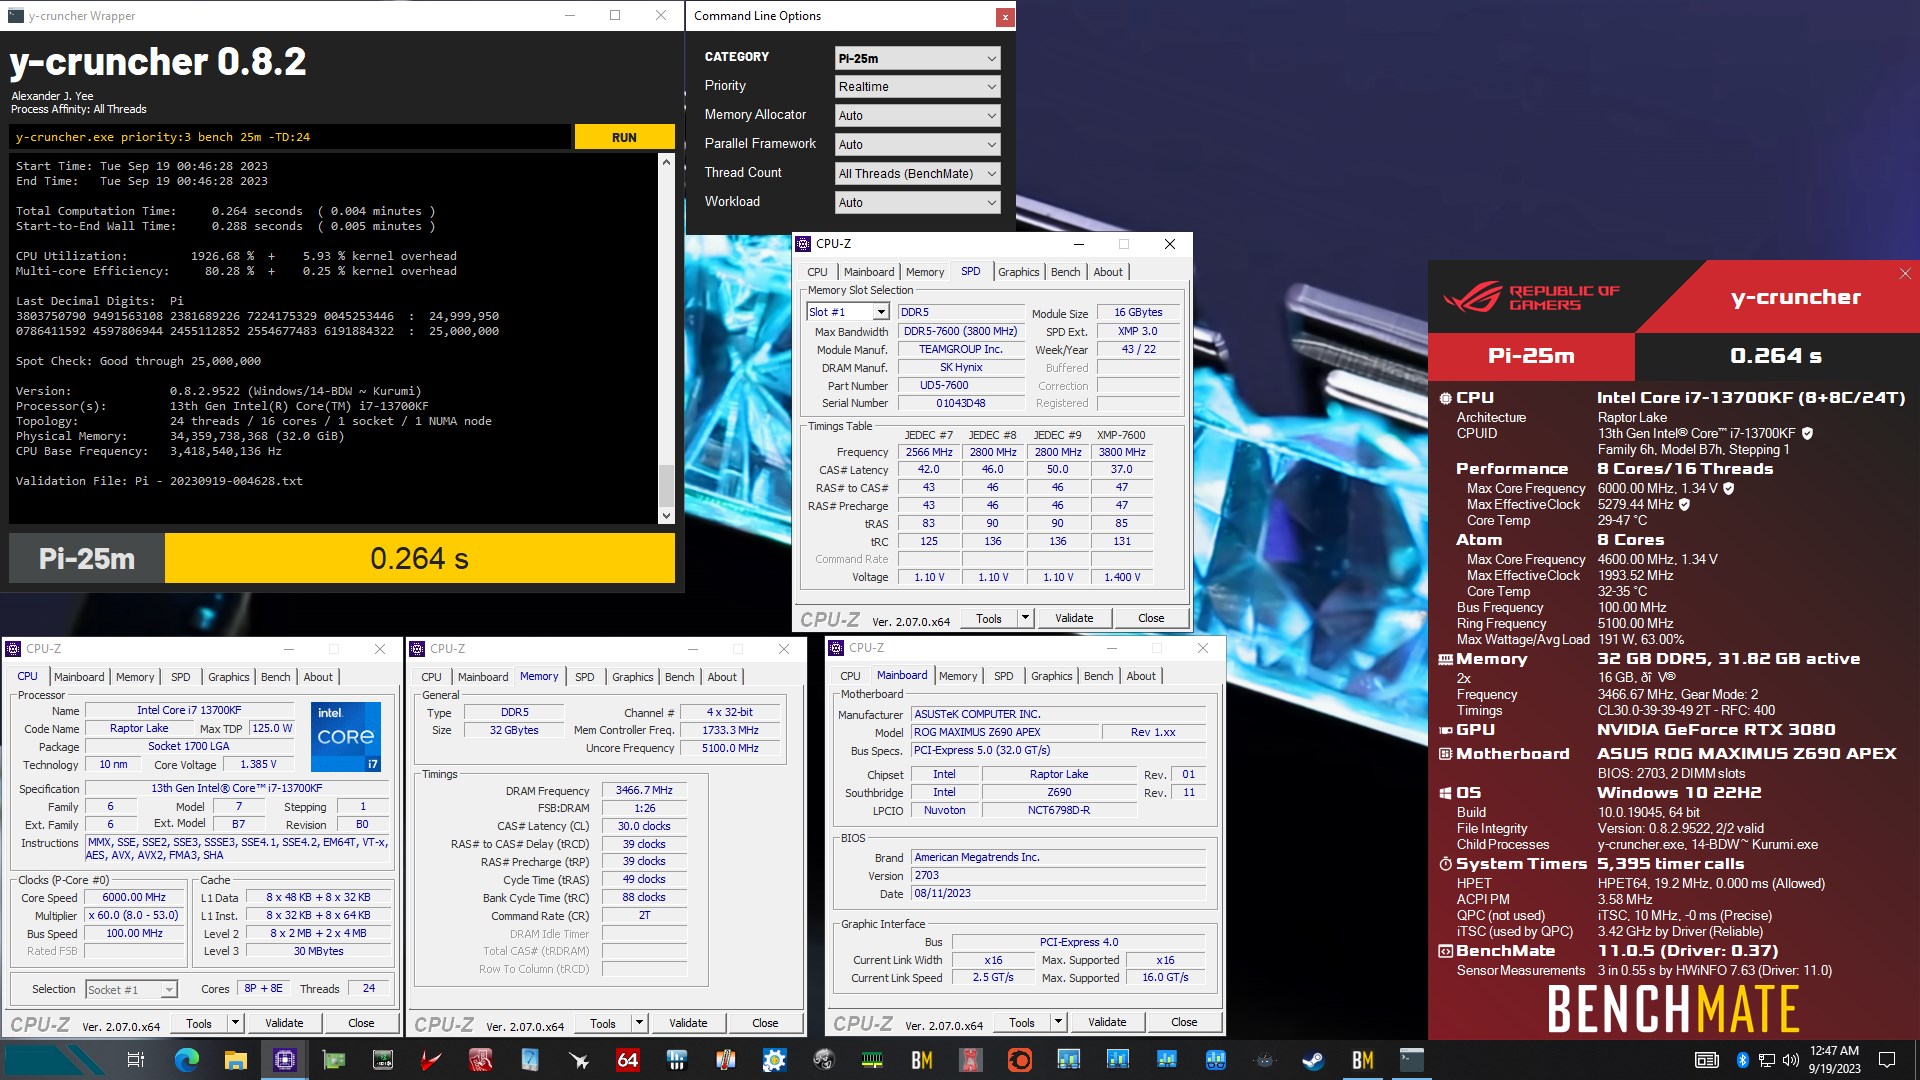Viewport: 1920px width, 1080px height.
Task: Click the yellow RUN button in y-cruncher
Action: coord(624,137)
